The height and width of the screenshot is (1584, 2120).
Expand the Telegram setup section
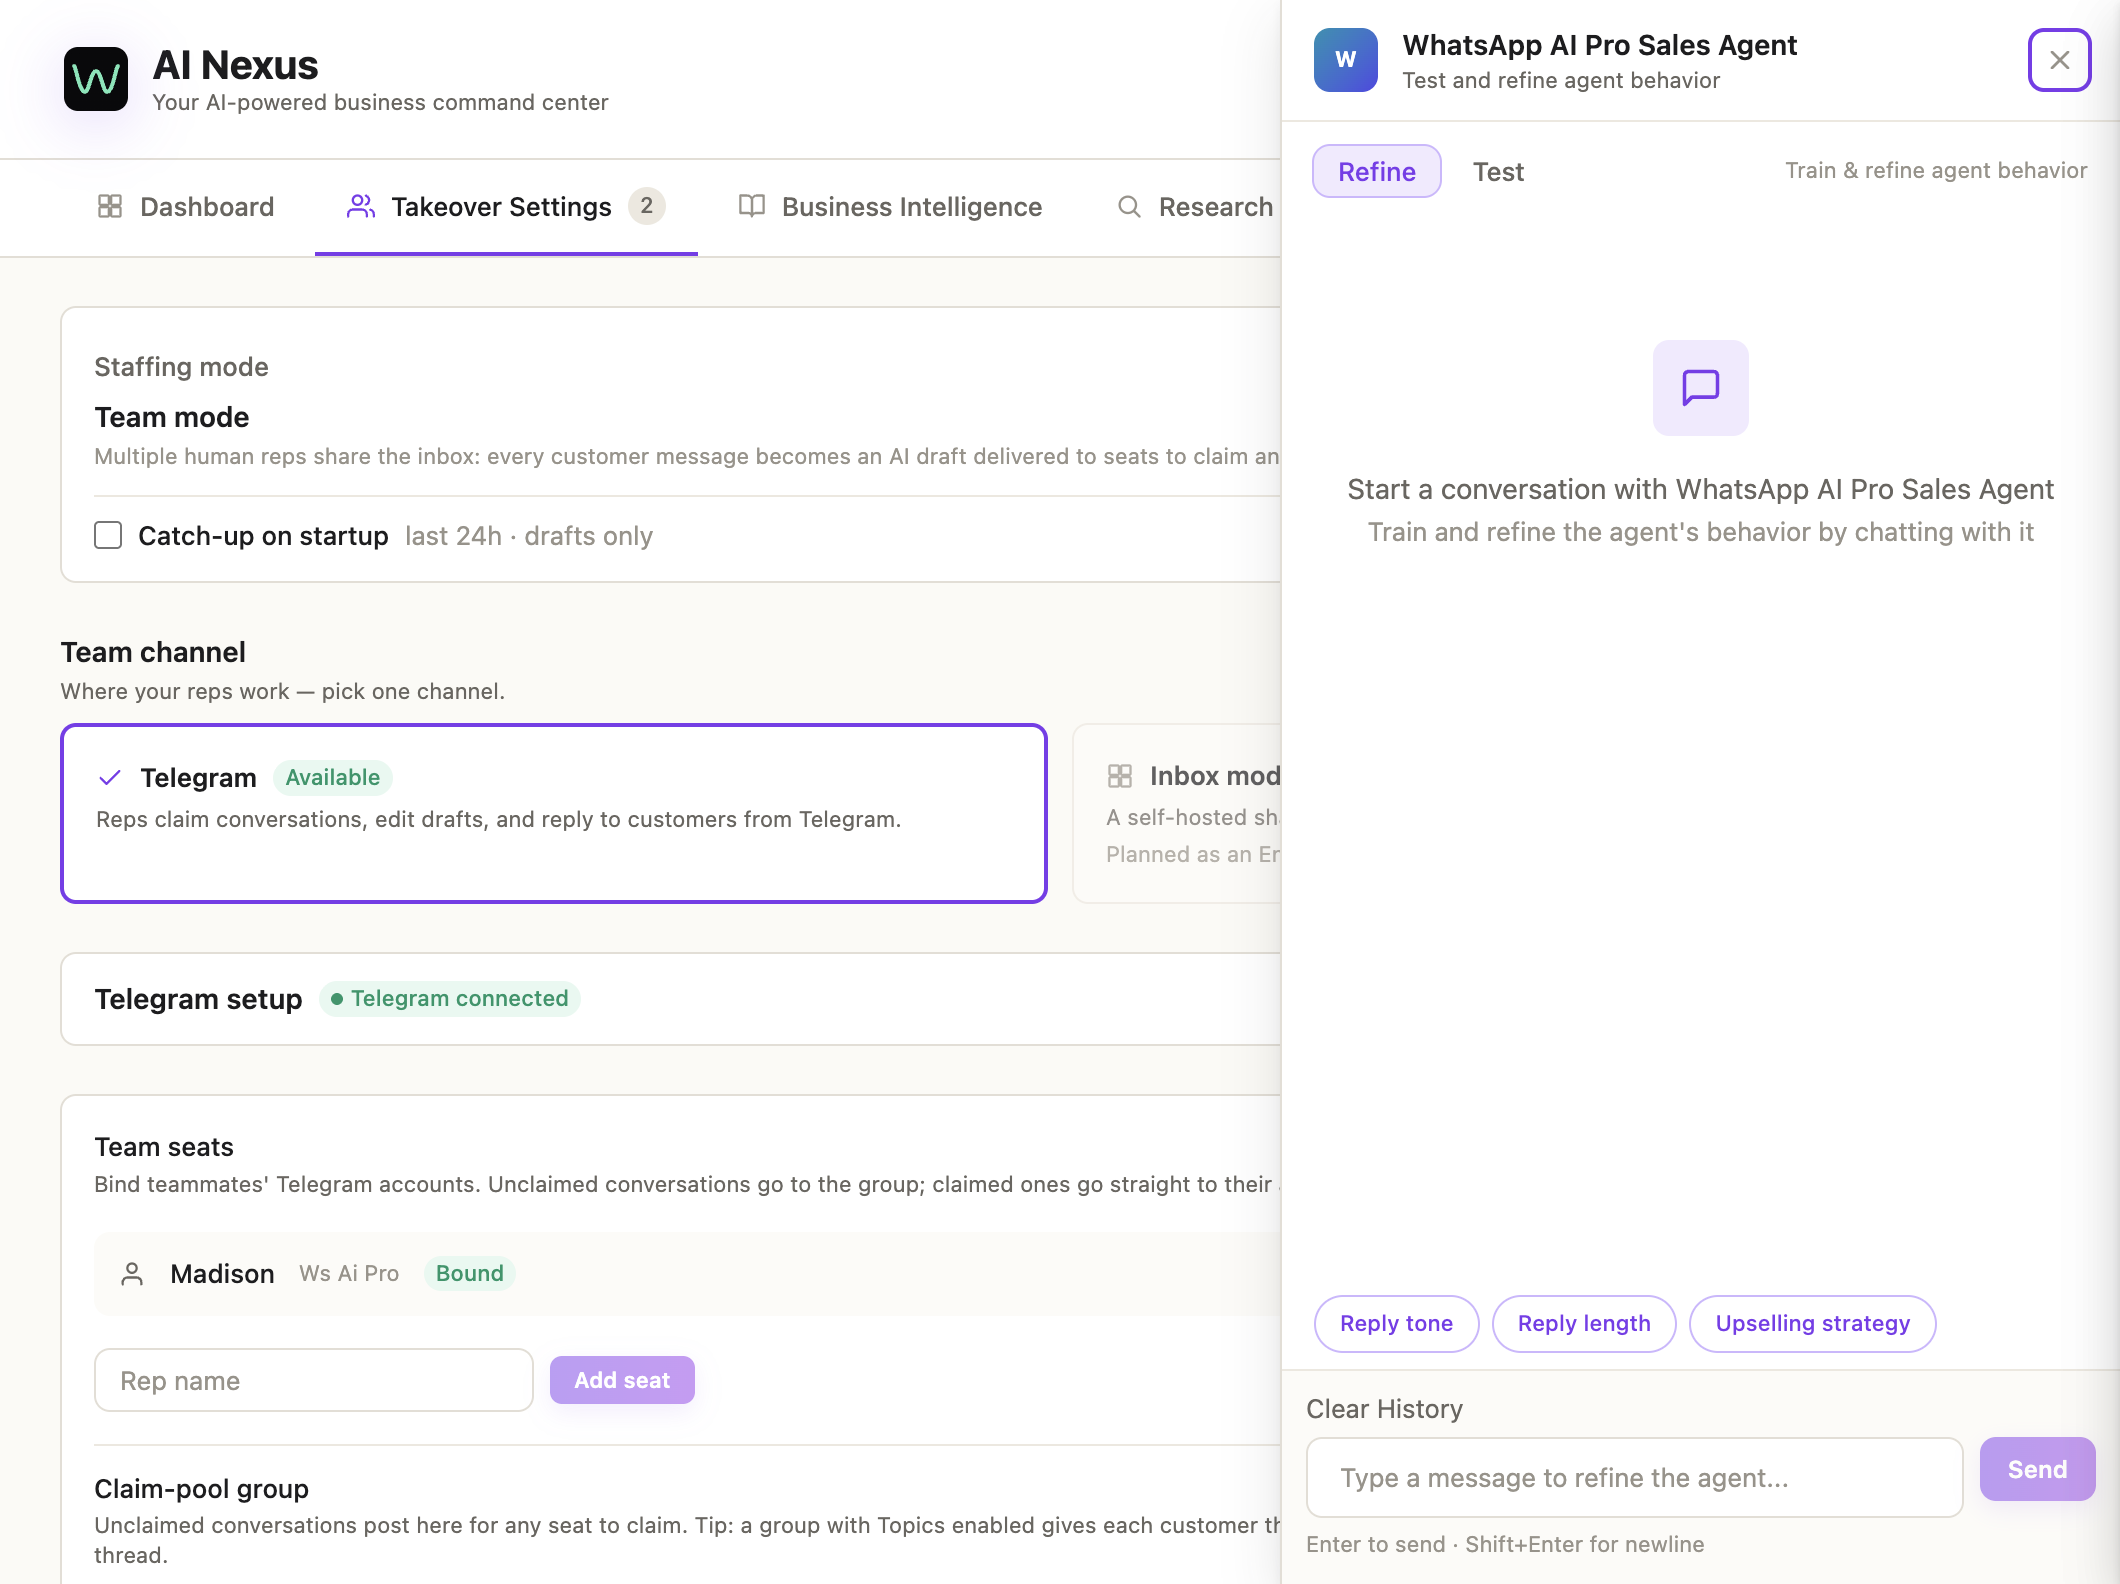point(671,999)
